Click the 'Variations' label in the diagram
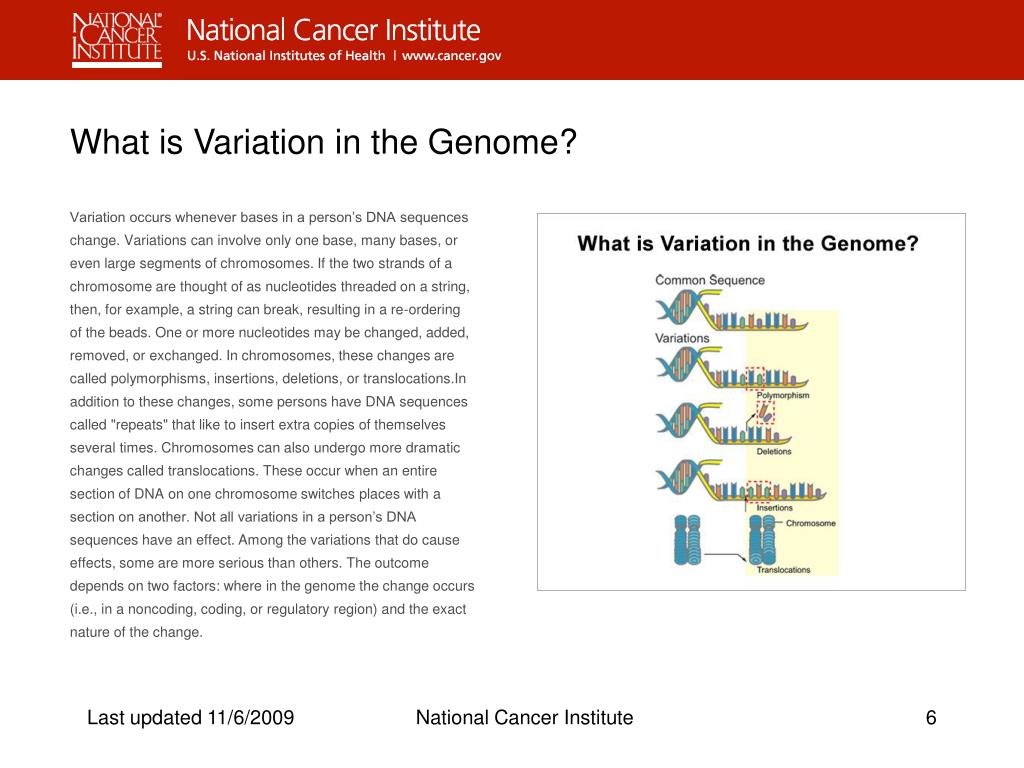The width and height of the screenshot is (1024, 768). tap(682, 338)
